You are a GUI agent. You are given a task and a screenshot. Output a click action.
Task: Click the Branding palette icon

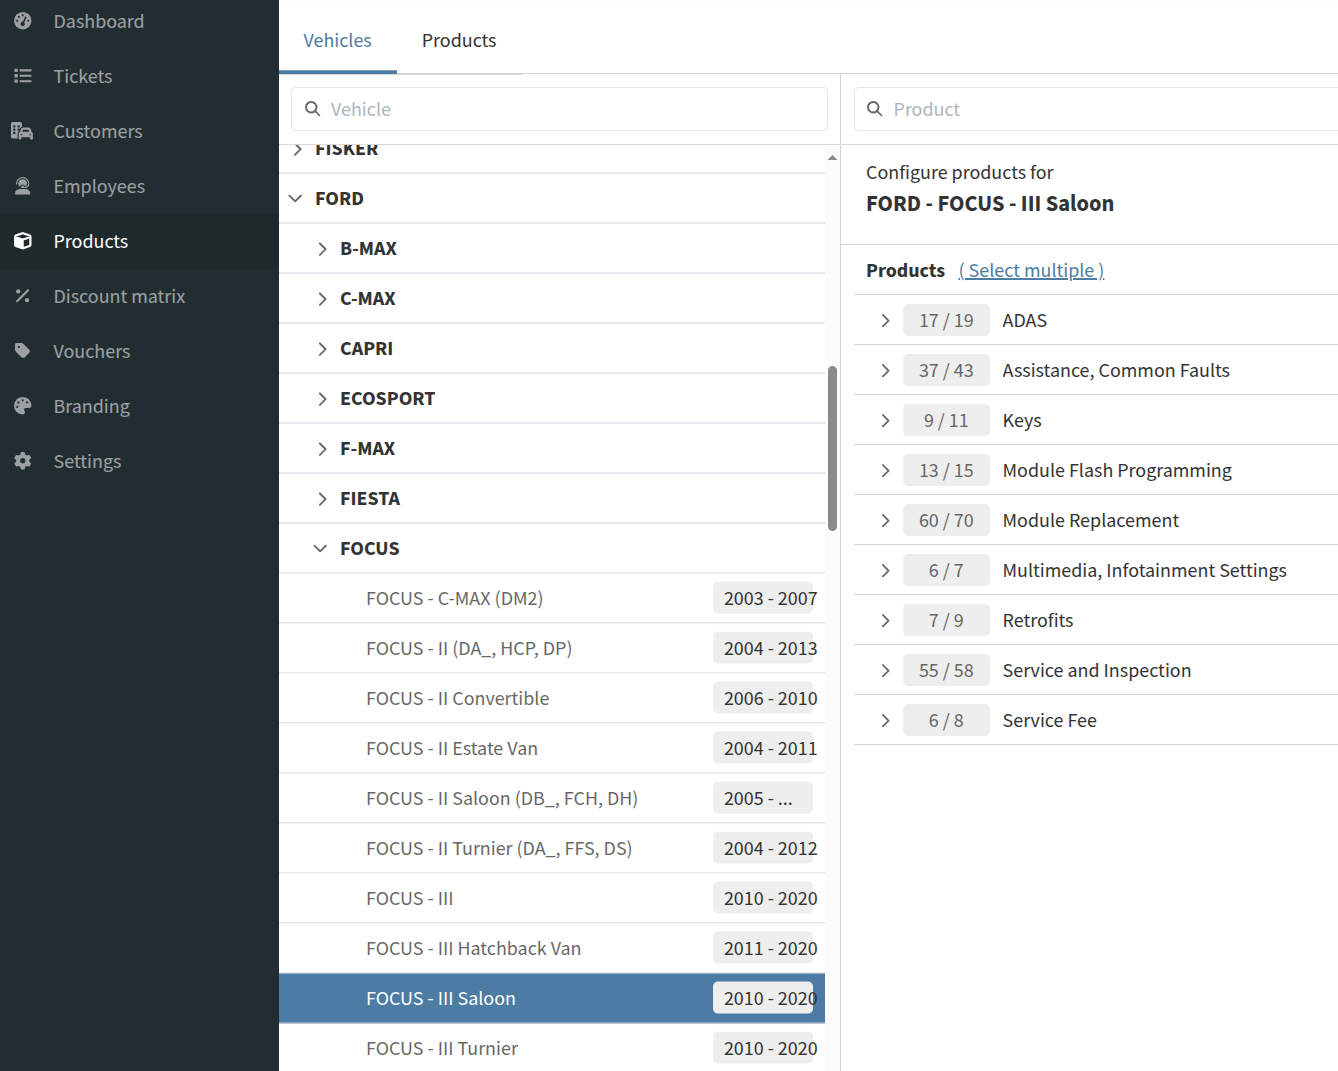23,406
